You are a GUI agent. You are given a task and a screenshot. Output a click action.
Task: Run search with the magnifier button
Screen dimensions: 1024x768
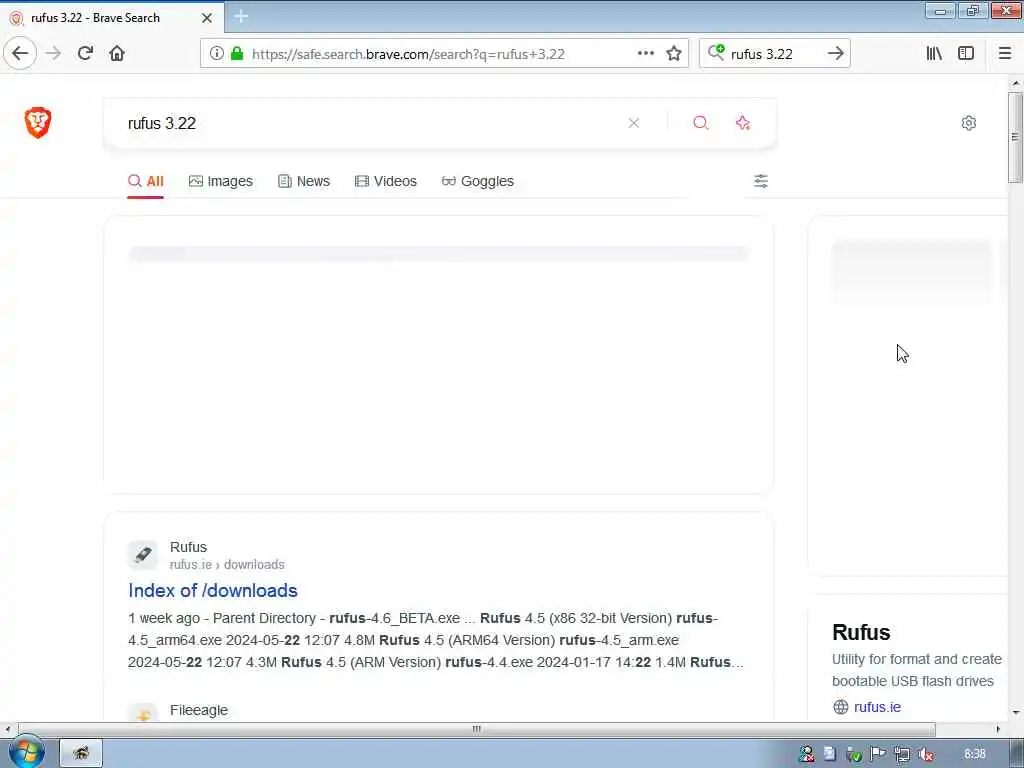701,123
